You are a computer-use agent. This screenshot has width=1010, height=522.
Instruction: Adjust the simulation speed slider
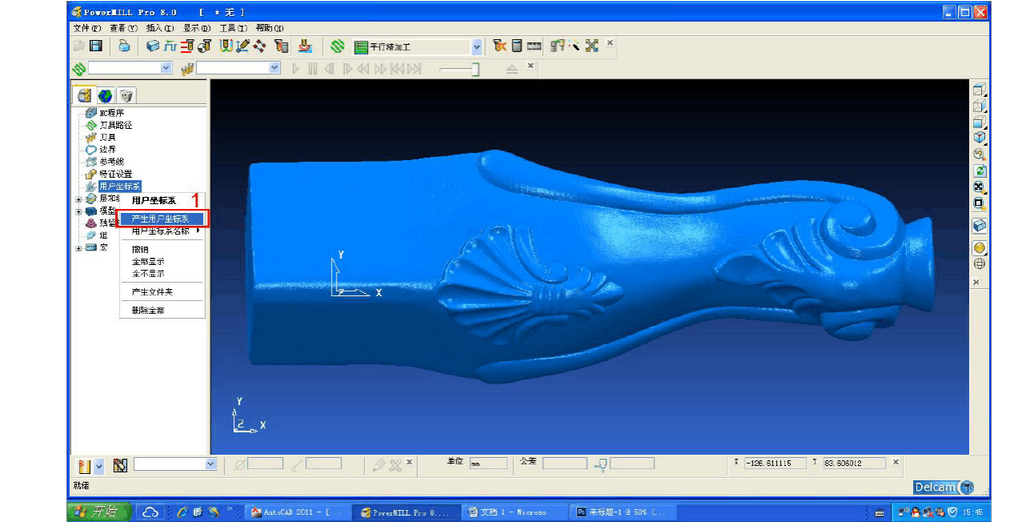tap(475, 69)
